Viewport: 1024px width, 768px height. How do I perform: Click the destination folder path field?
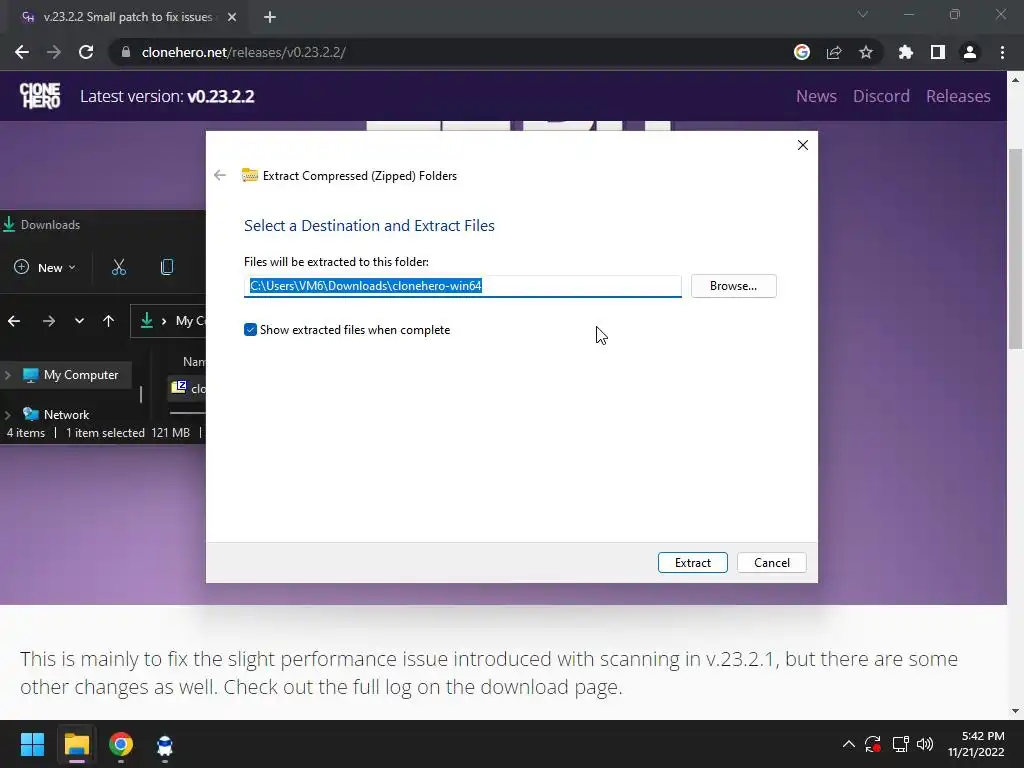(462, 286)
